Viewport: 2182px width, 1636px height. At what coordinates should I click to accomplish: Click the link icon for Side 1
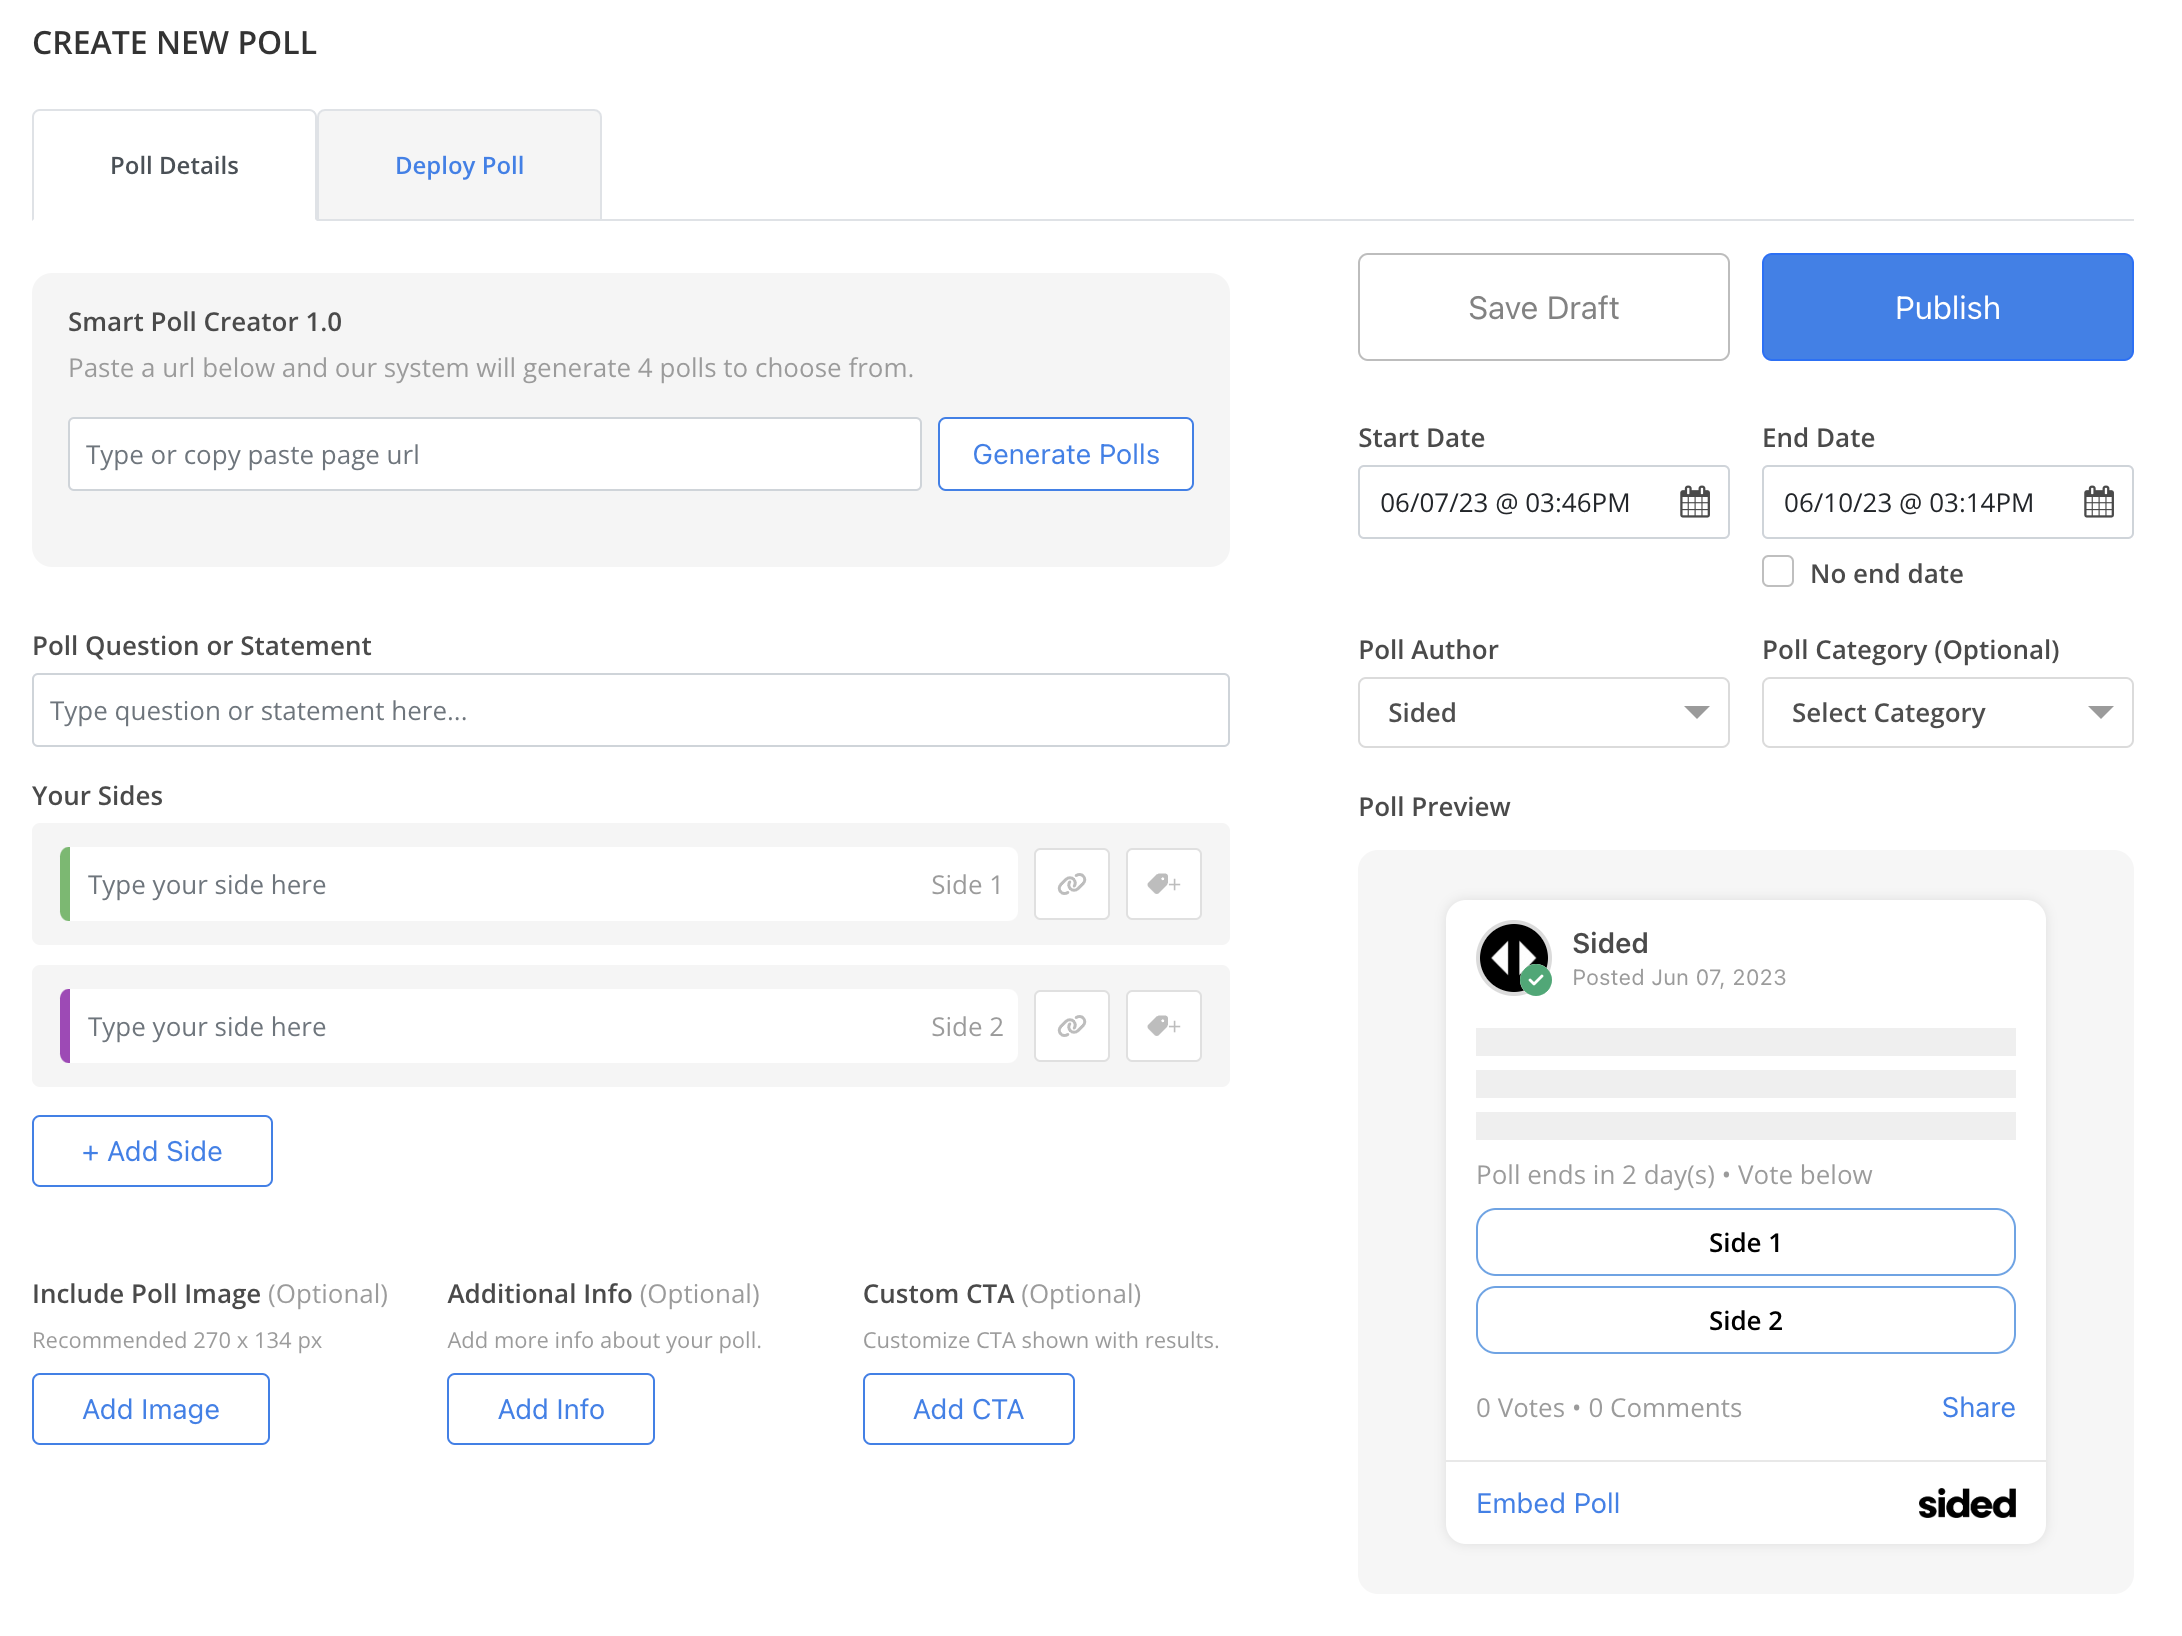[x=1071, y=884]
